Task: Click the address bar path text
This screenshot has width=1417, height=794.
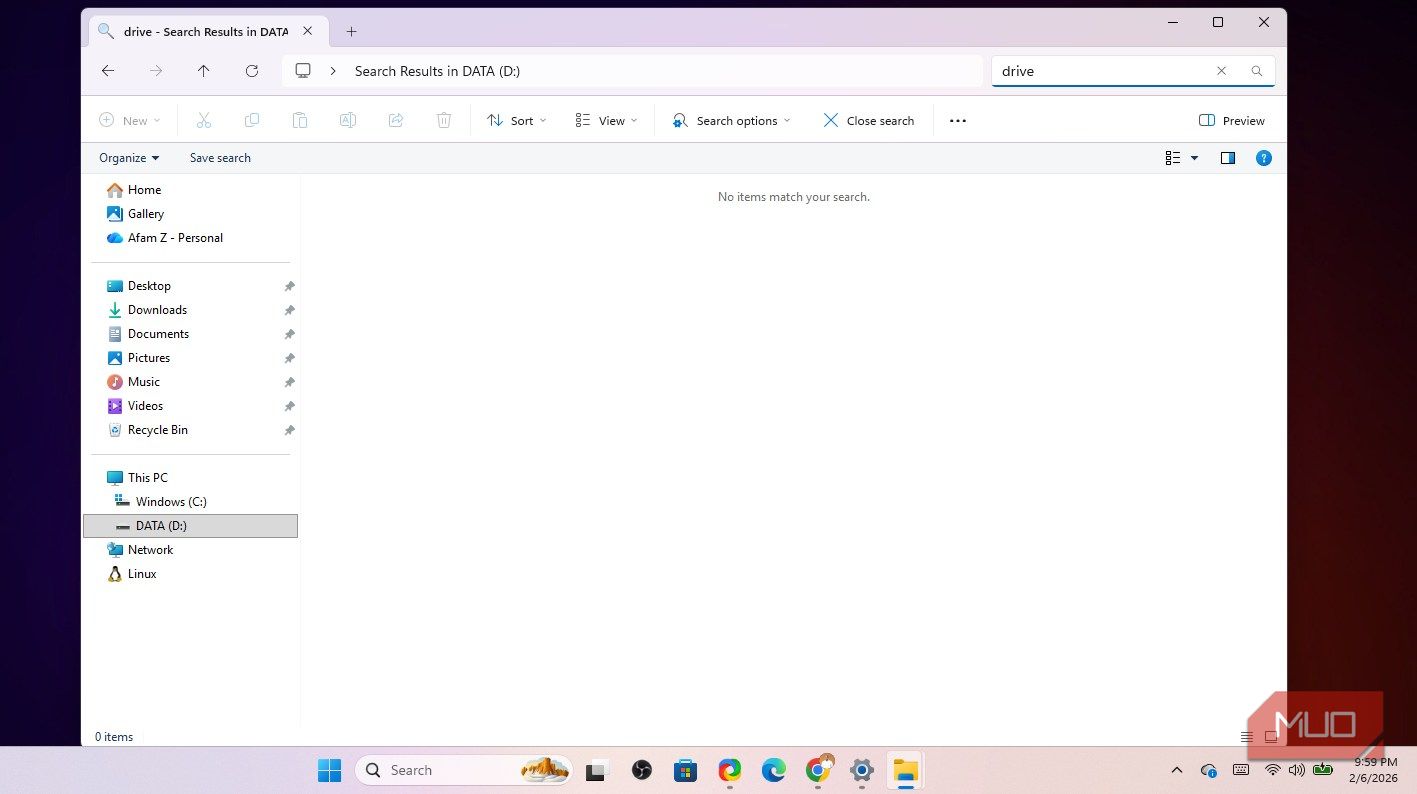Action: [x=437, y=71]
